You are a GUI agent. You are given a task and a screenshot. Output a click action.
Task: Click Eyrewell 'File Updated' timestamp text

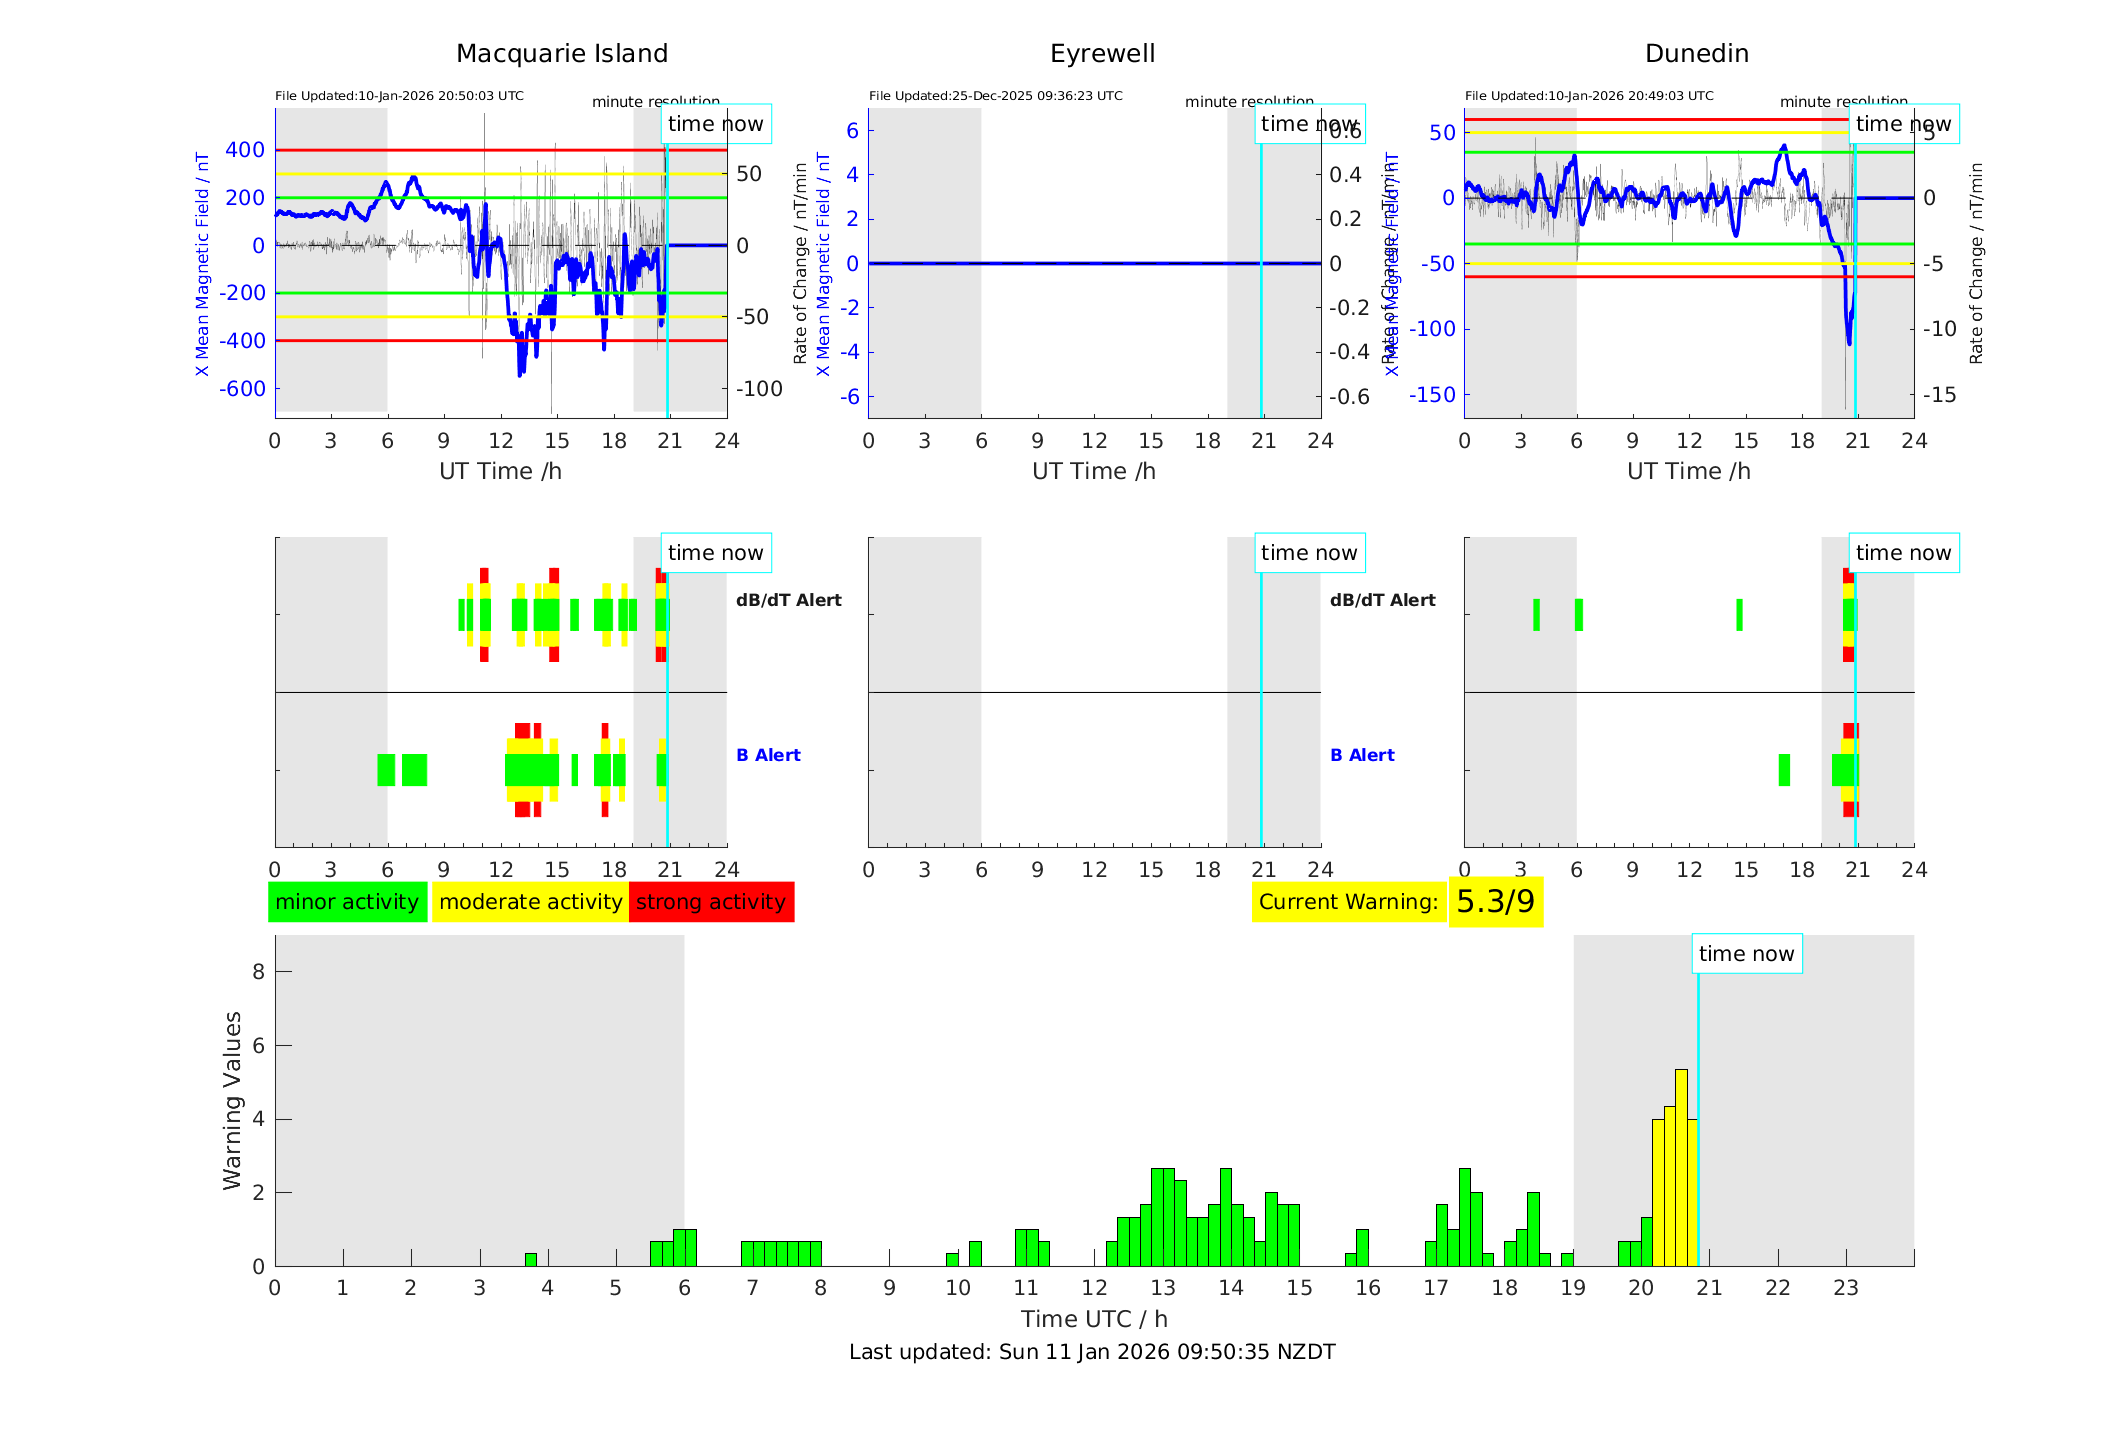click(995, 96)
